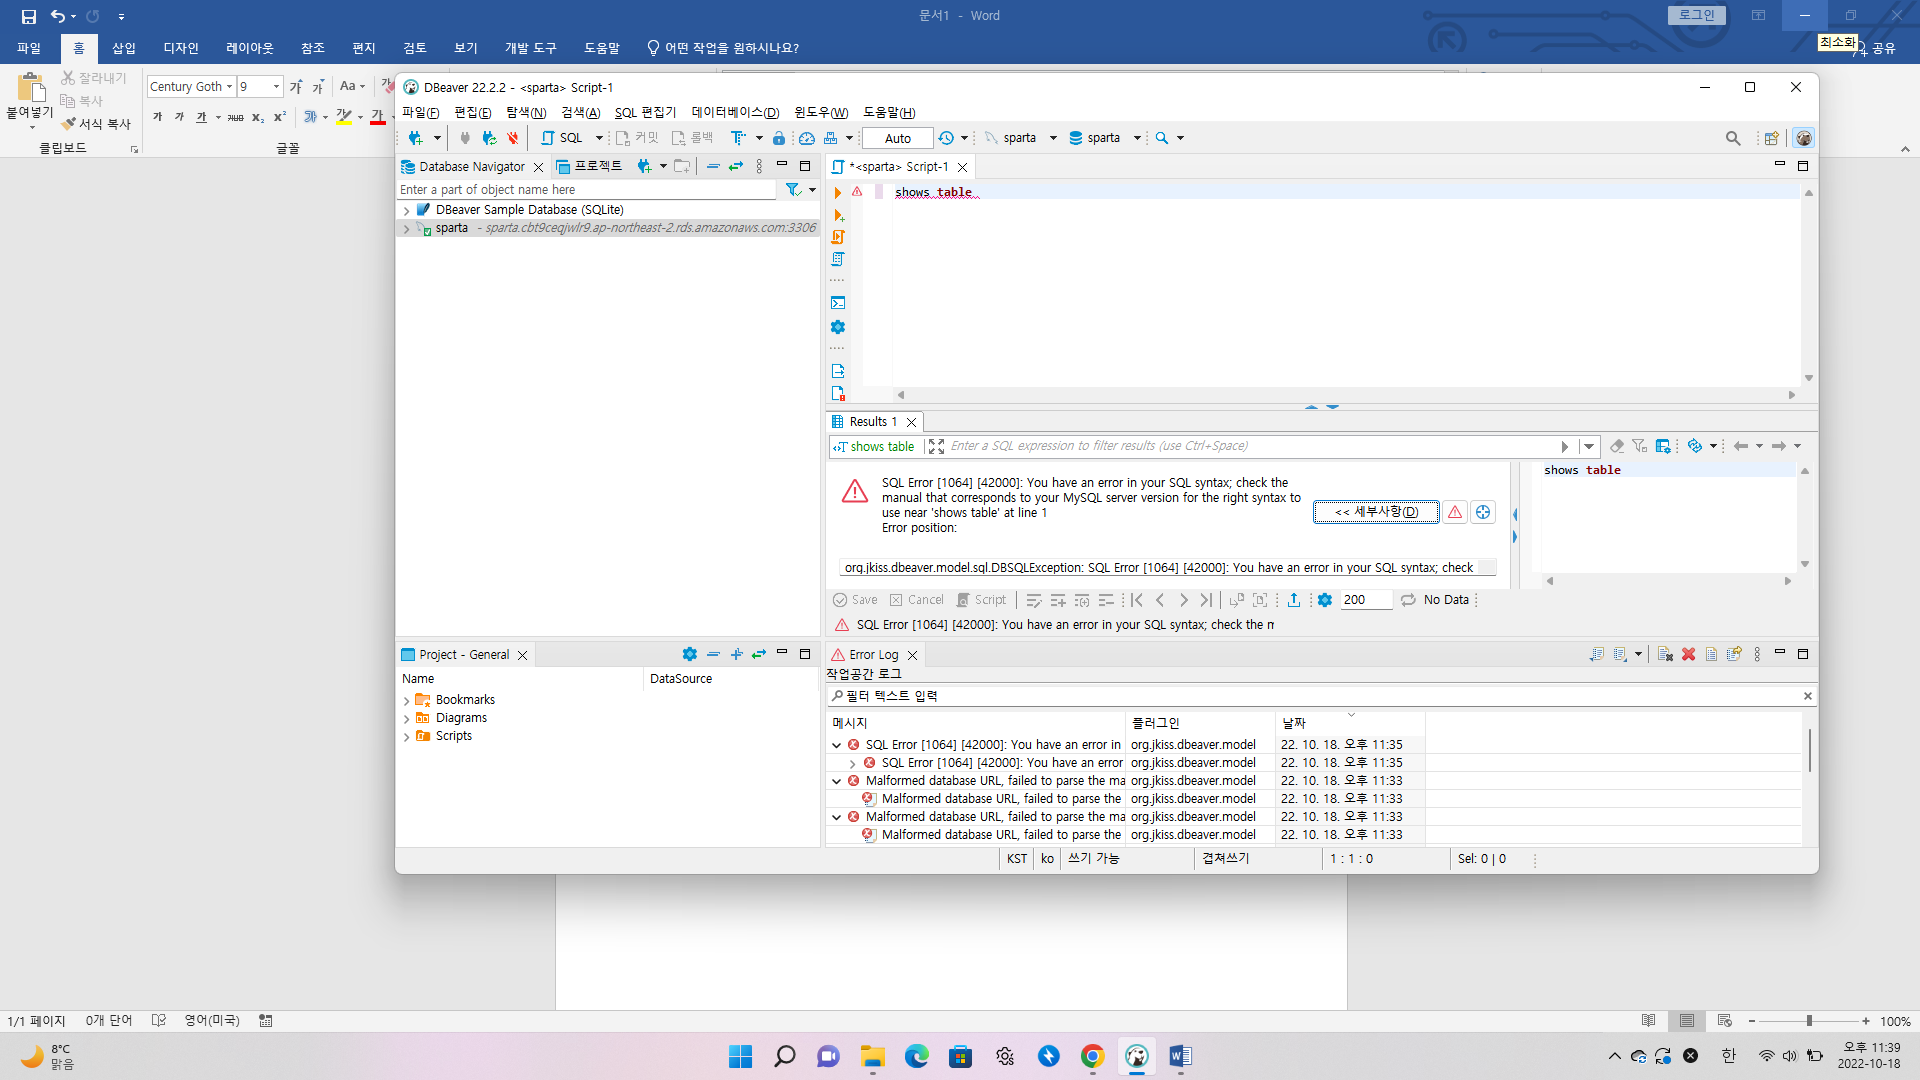Viewport: 1920px width, 1080px height.
Task: Open the dashboard gauge icon in DBeaver toolbar
Action: click(x=806, y=138)
